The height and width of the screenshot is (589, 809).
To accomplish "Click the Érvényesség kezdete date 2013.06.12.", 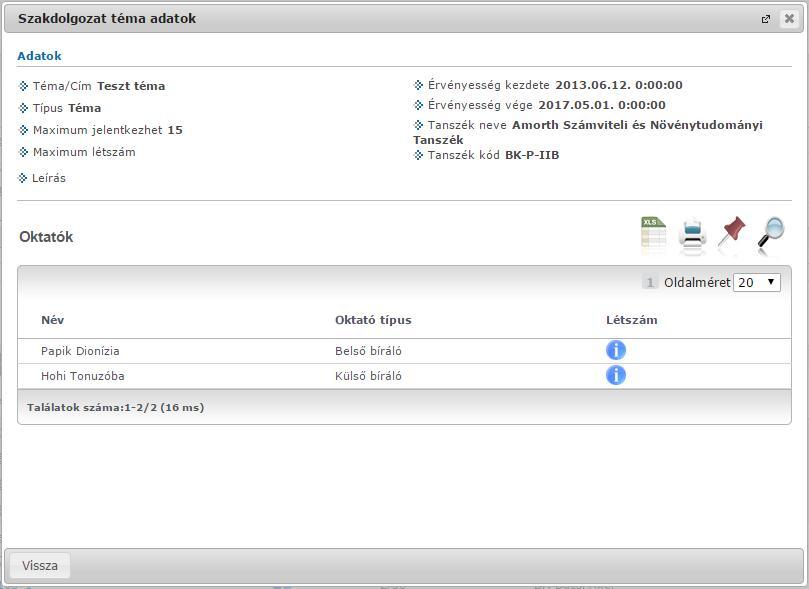I will (x=619, y=85).
